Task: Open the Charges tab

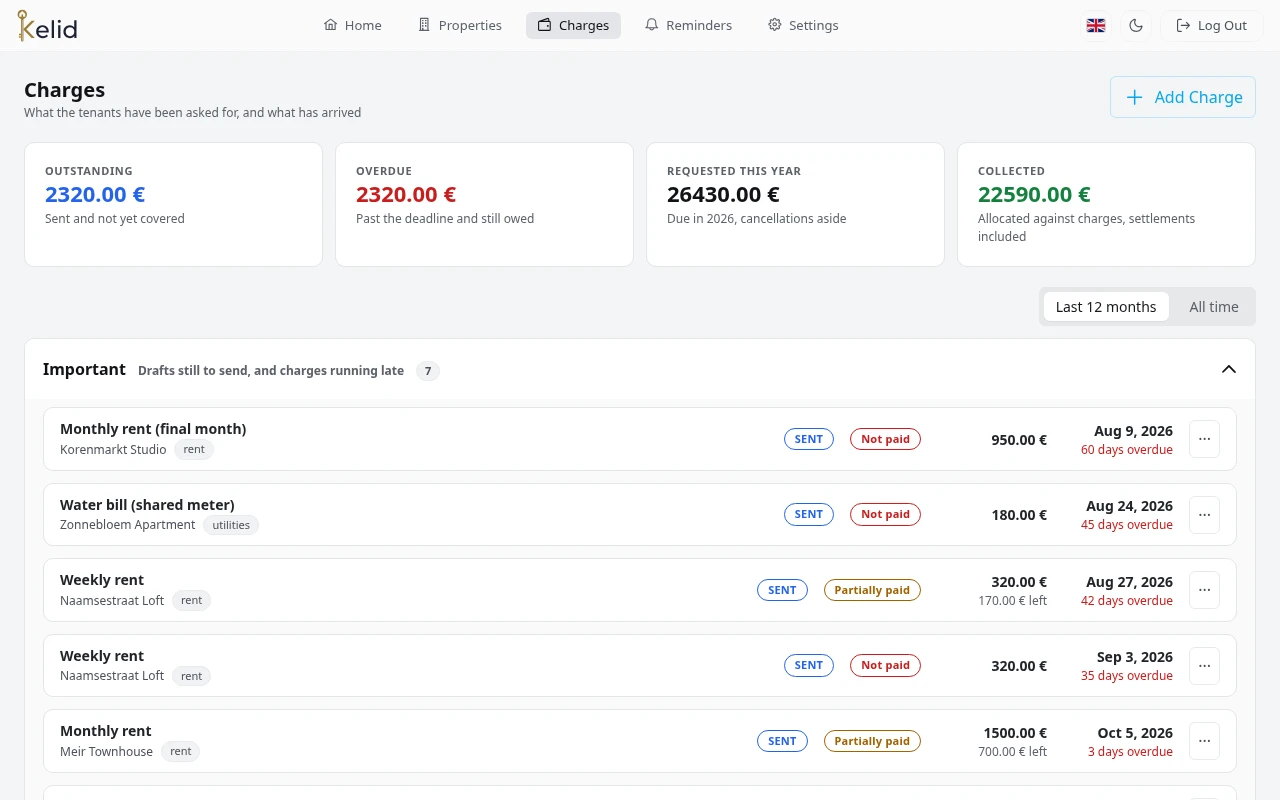Action: point(573,25)
